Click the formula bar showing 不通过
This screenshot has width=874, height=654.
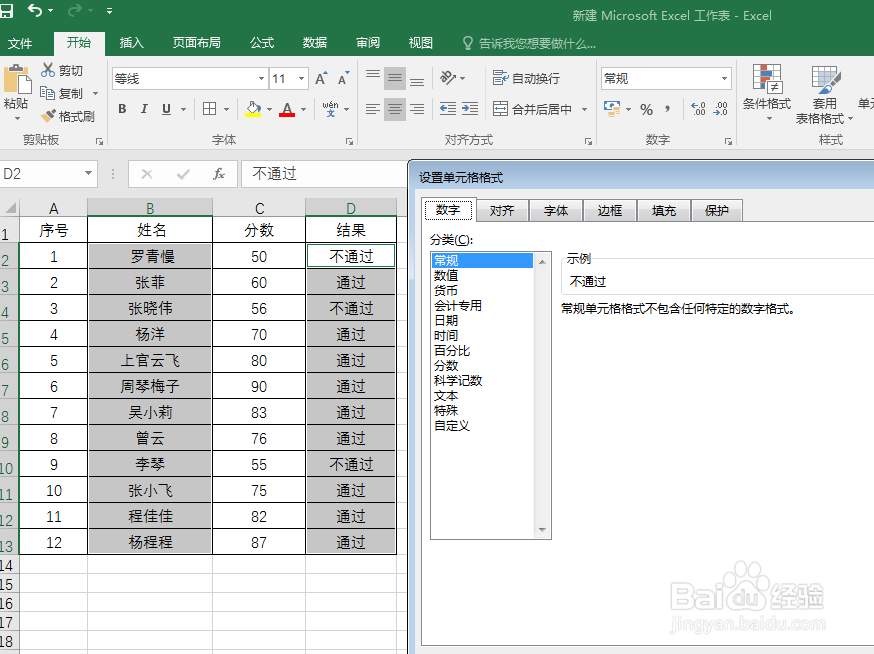(x=324, y=174)
